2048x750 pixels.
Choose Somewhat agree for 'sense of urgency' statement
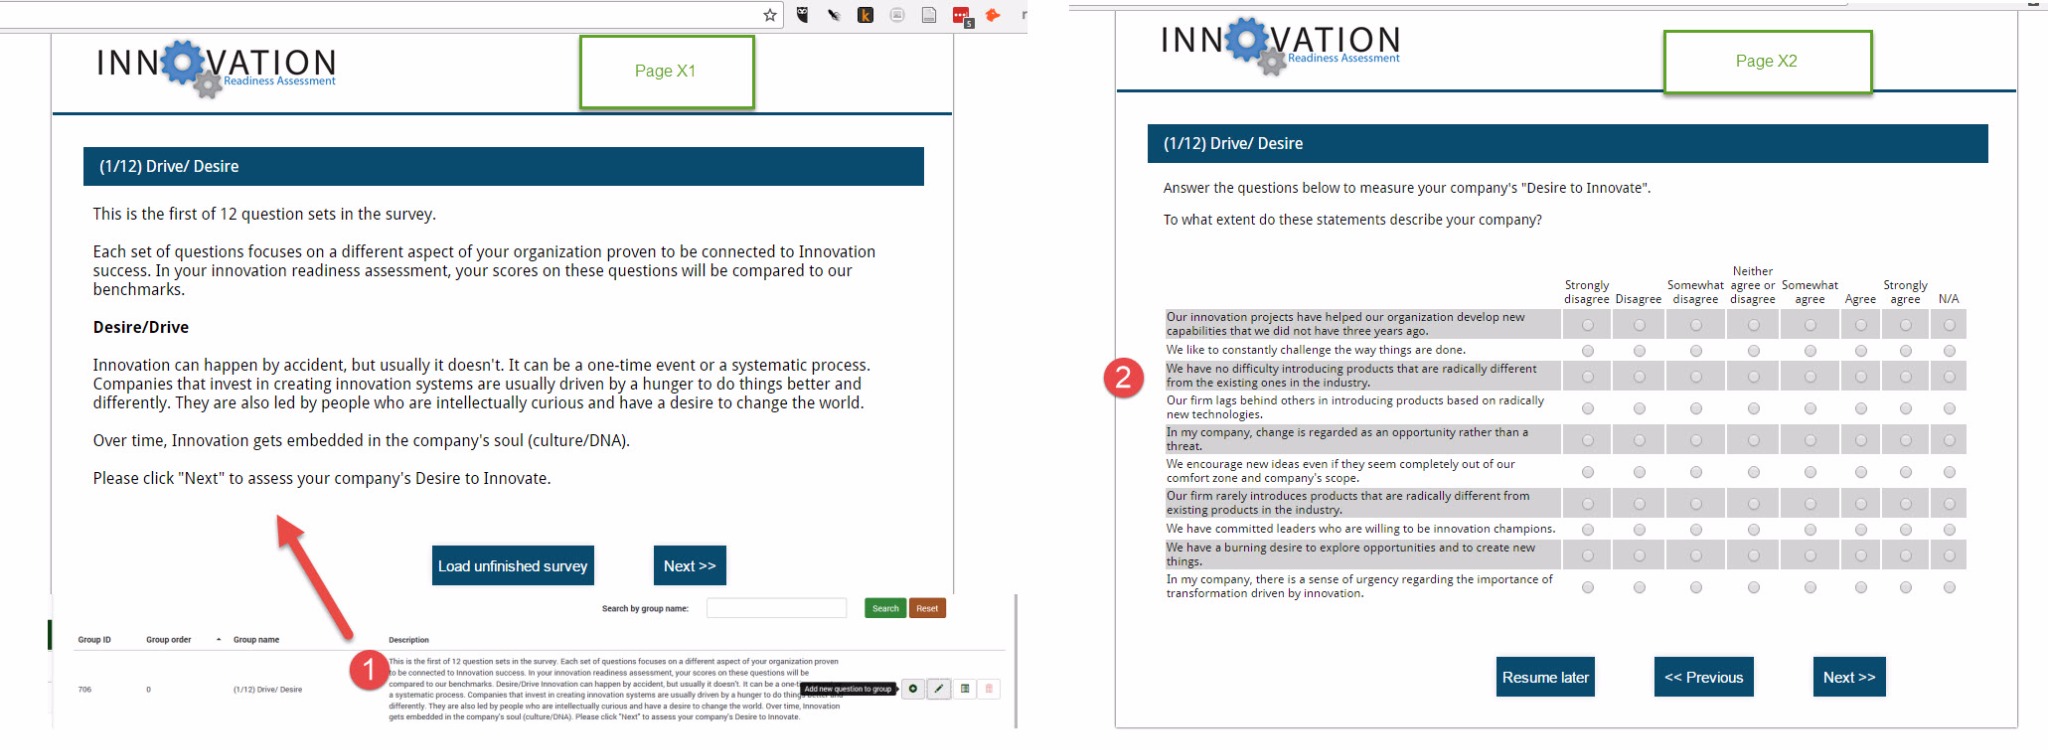1810,588
